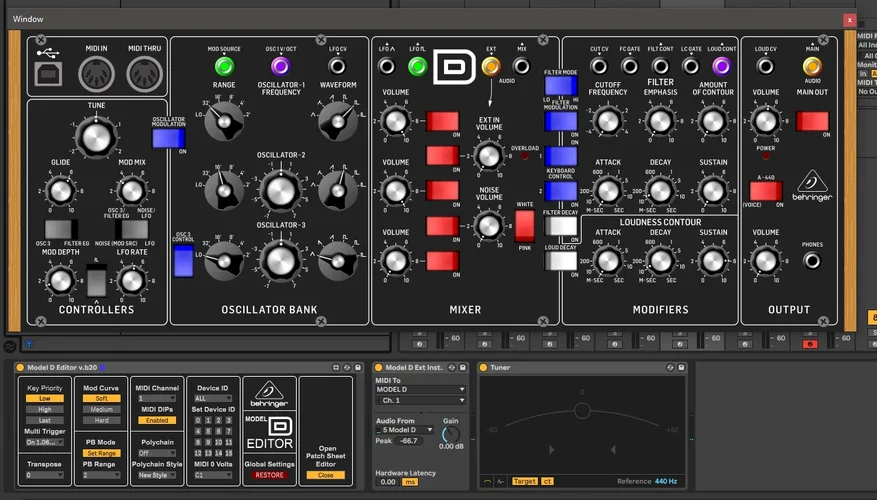Click the save preset icon on Tuner device
877x500 pixels.
[681, 367]
